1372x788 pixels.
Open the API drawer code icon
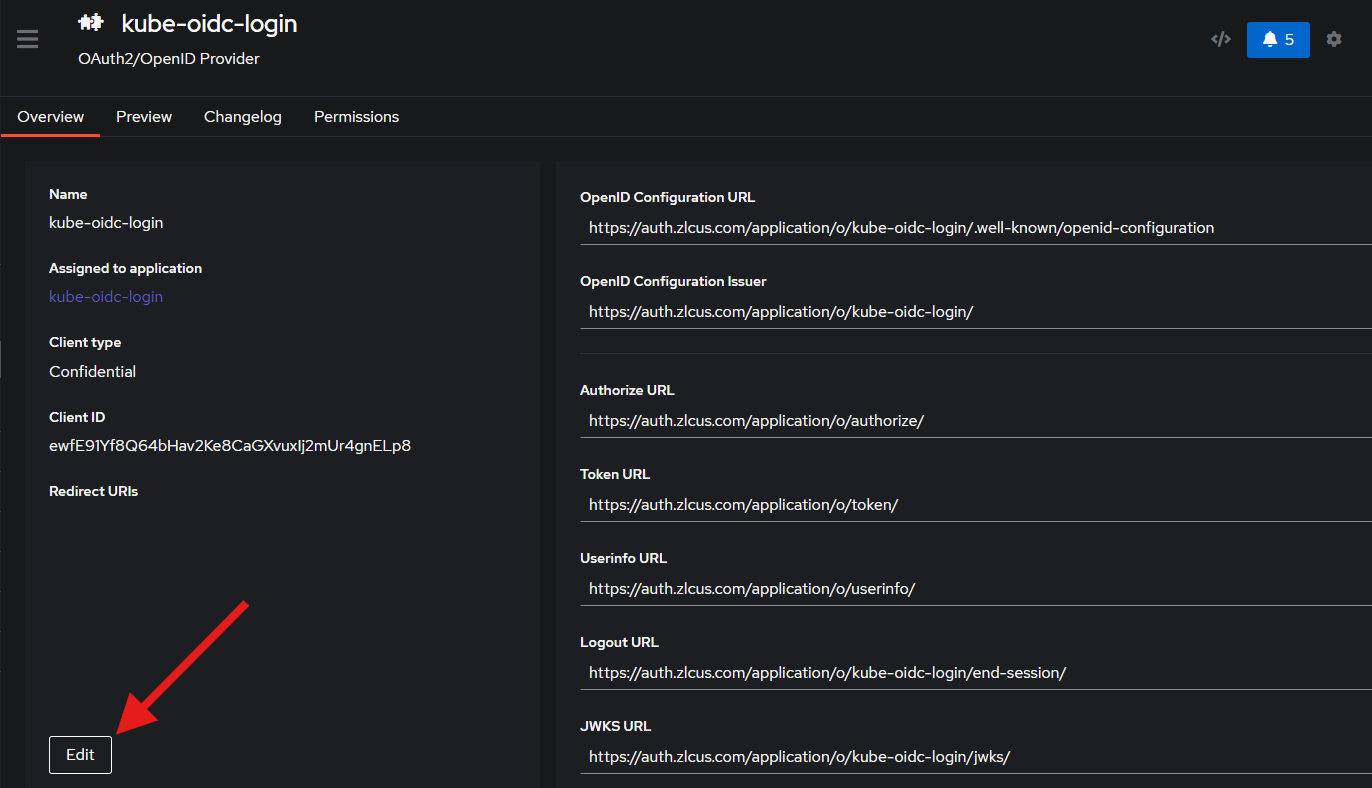[1220, 39]
